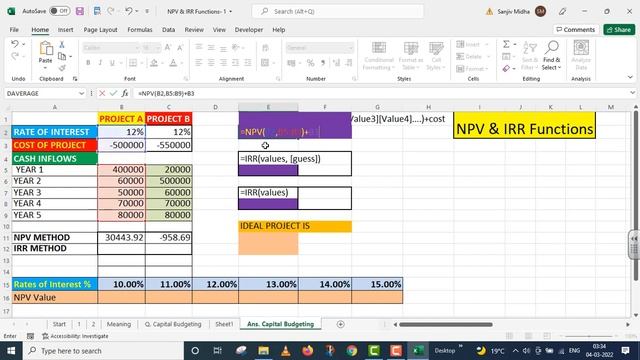Select the PROJECT A header cell

[x=121, y=119]
